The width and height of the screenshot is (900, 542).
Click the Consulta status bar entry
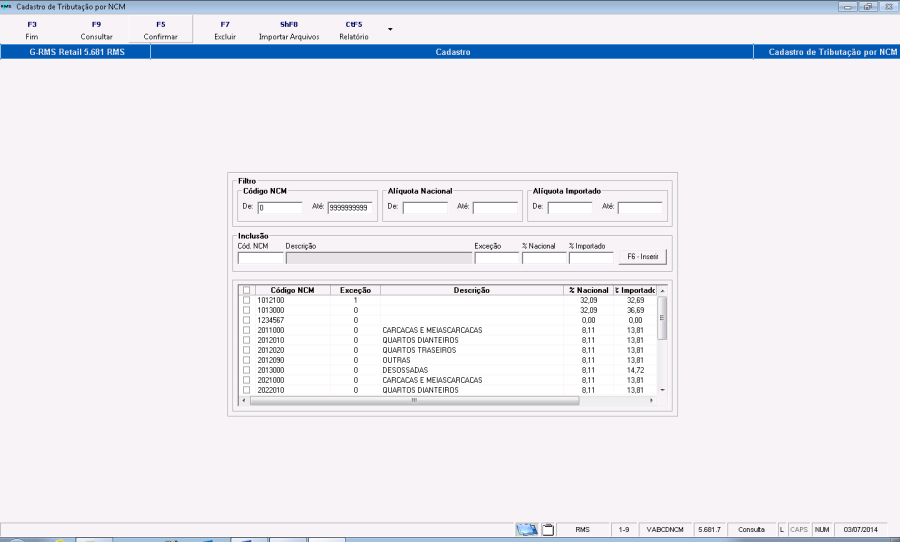751,529
